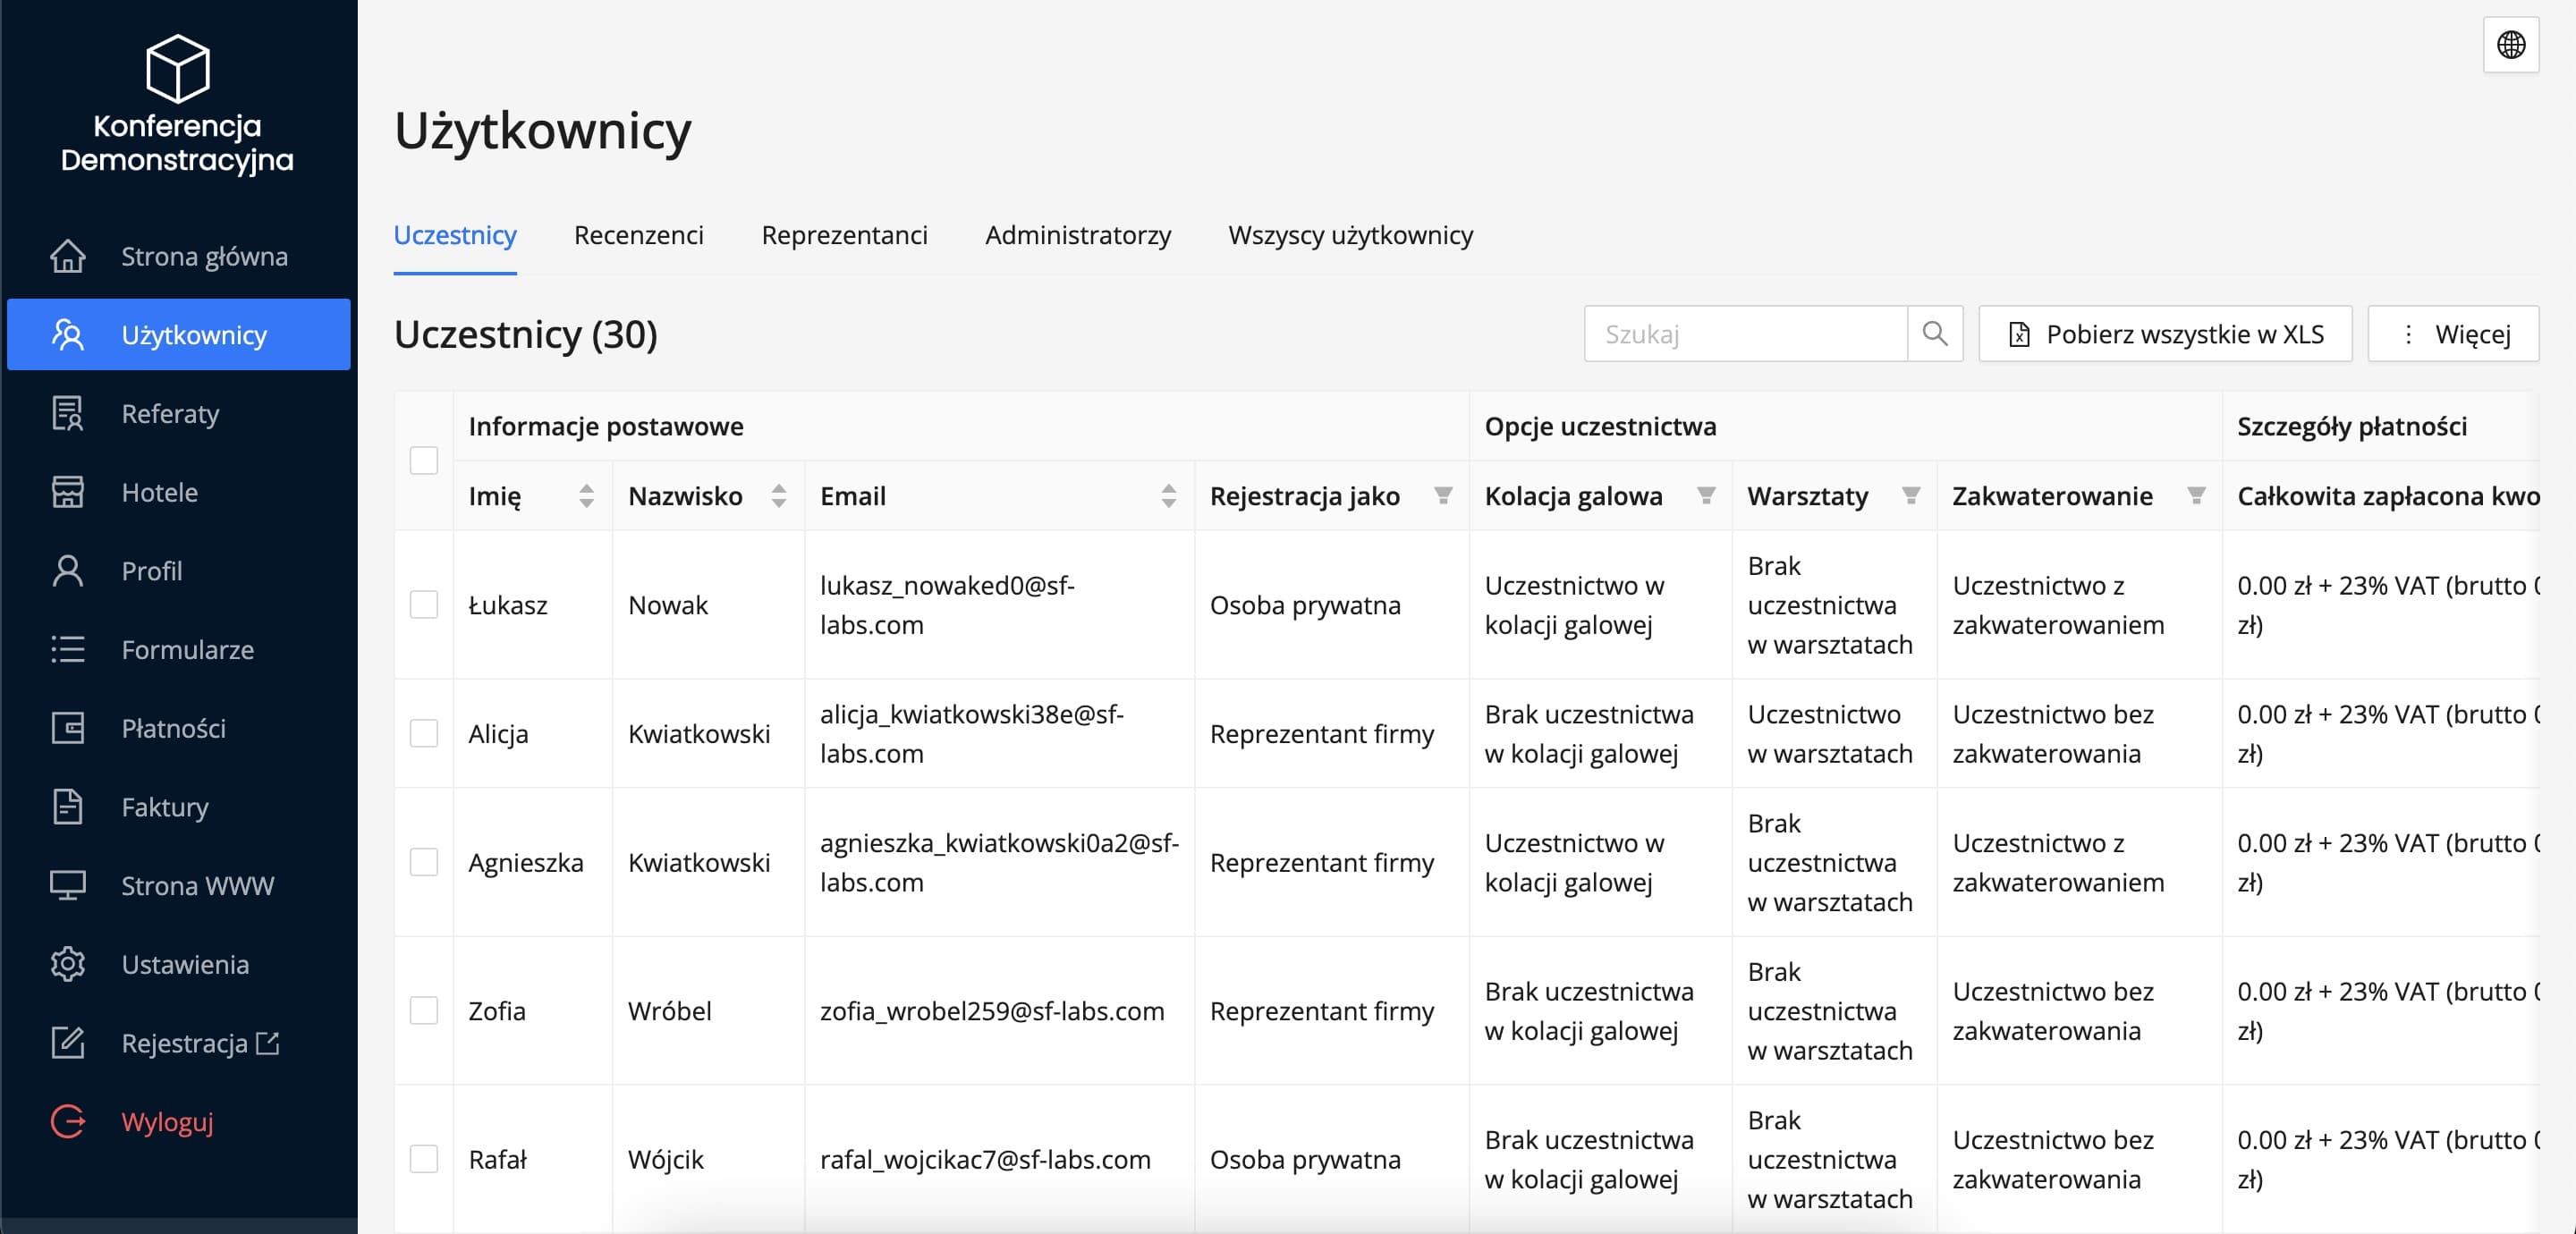Open the Kolacja galowa filter dropdown
Viewport: 2576px width, 1234px height.
[x=1706, y=495]
